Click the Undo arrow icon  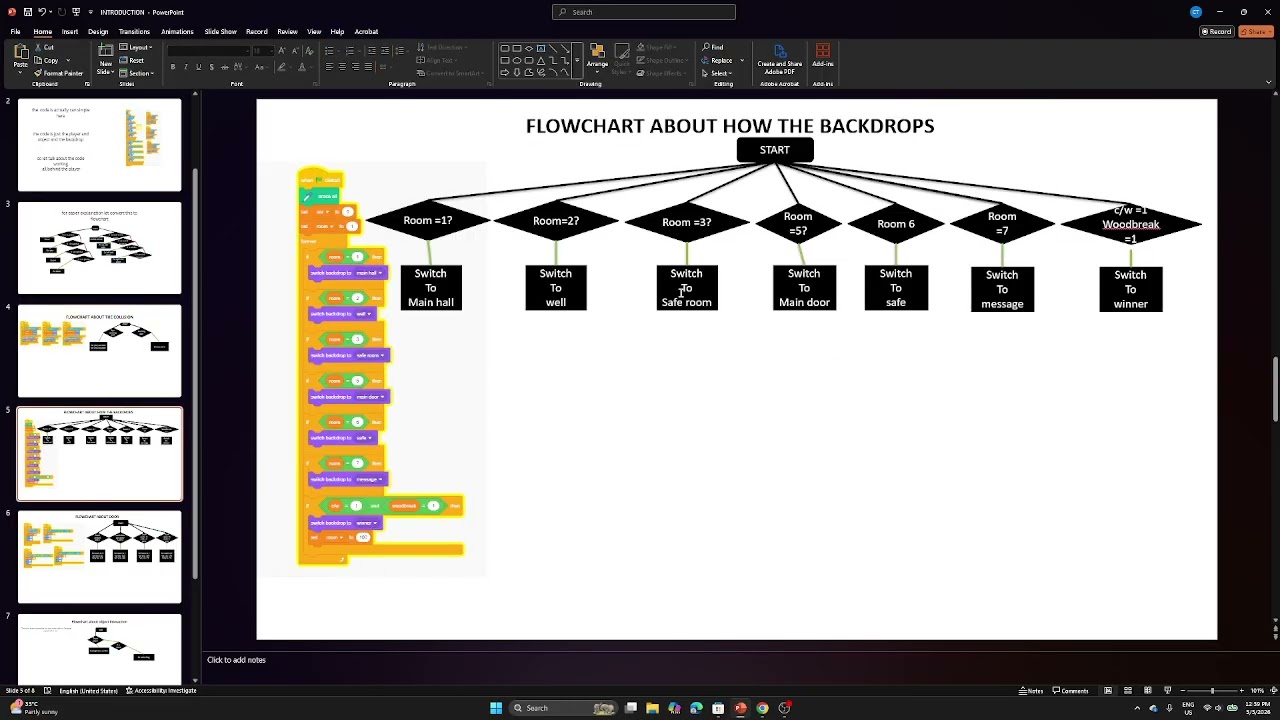(44, 12)
